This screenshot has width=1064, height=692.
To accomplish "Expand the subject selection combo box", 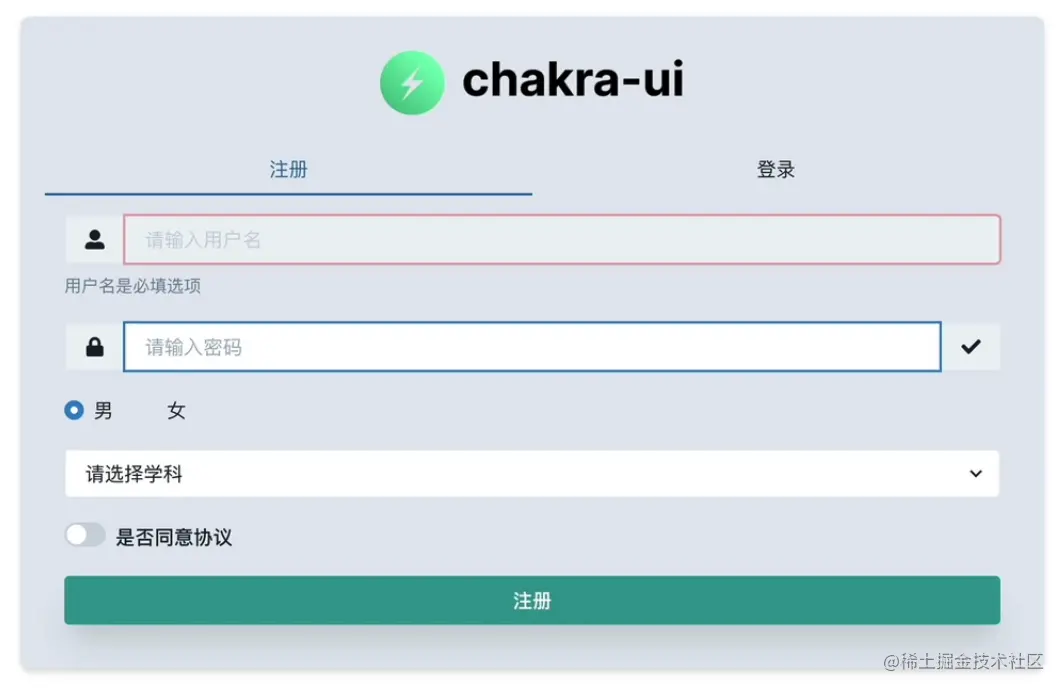I will point(531,473).
